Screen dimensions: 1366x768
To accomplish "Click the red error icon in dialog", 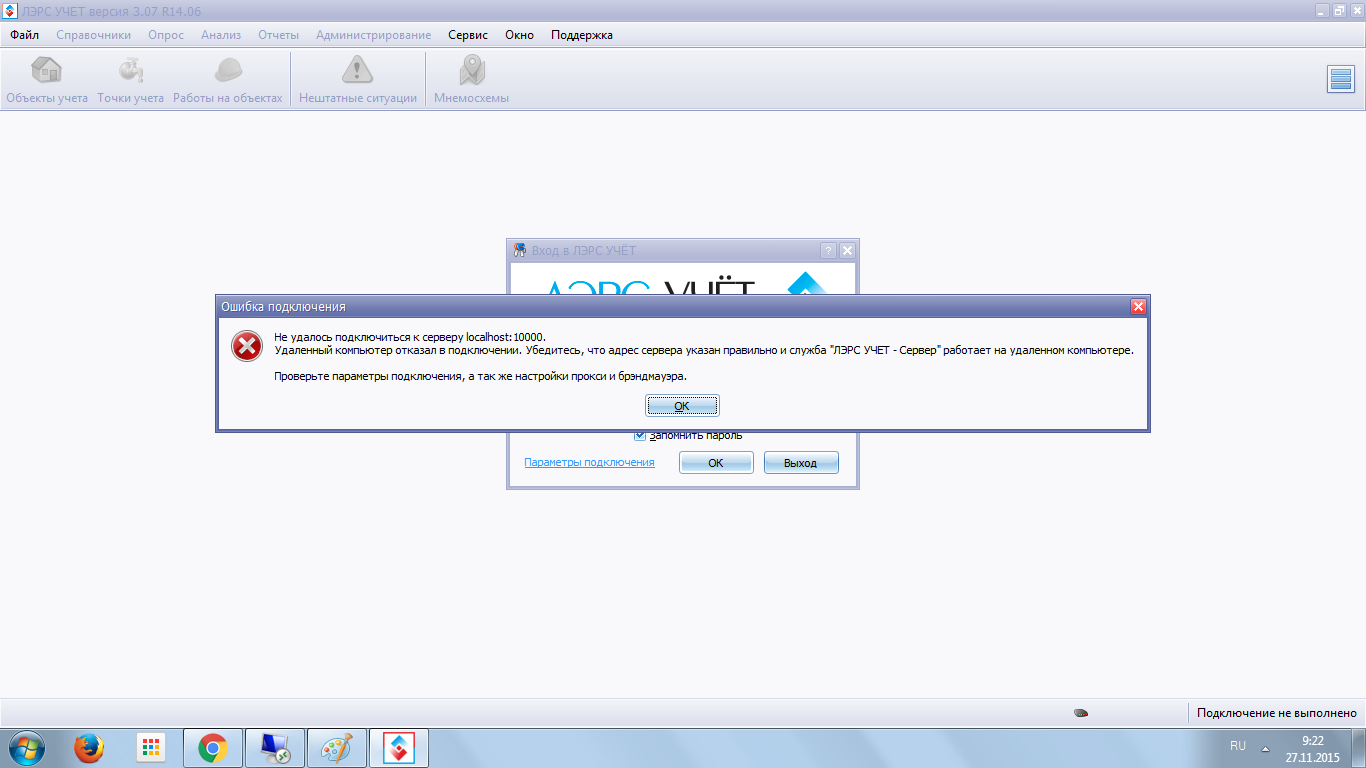I will coord(246,346).
